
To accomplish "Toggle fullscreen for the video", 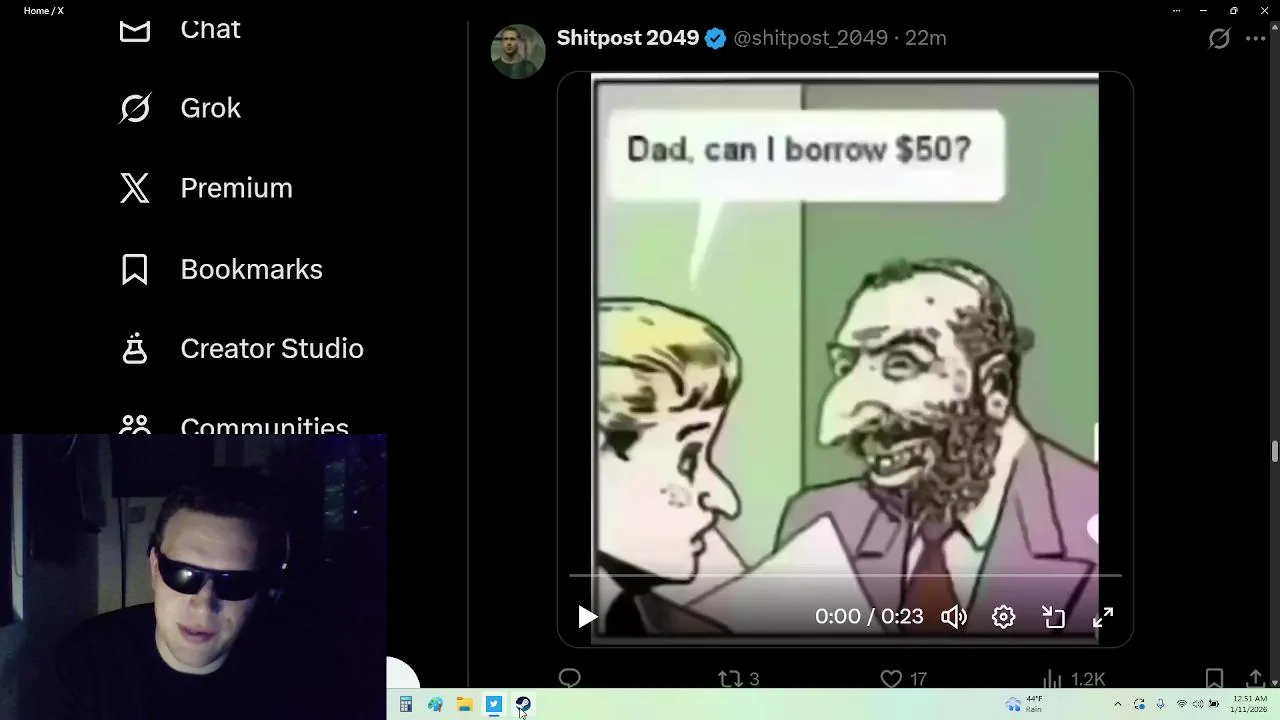I will (x=1103, y=617).
